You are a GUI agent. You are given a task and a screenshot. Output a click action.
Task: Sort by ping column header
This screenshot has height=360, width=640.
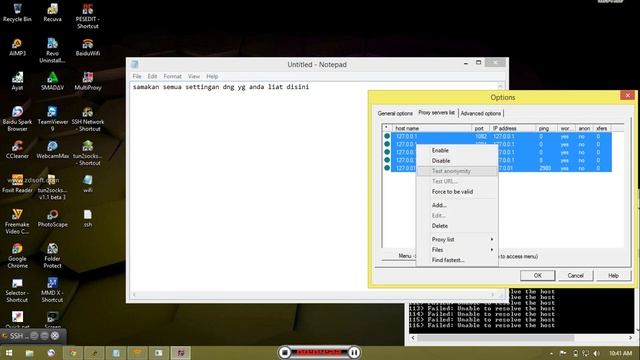[547, 128]
